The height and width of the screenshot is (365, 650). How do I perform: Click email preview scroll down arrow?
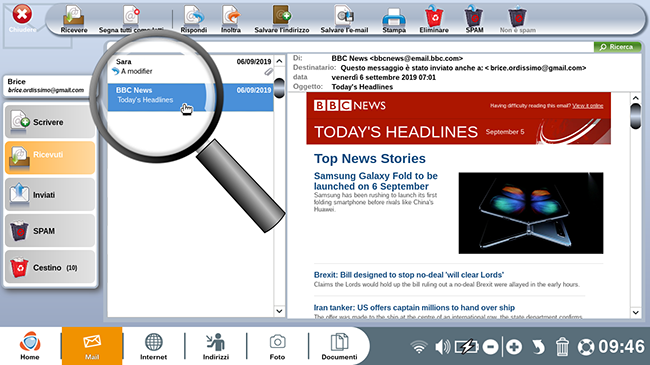(635, 312)
